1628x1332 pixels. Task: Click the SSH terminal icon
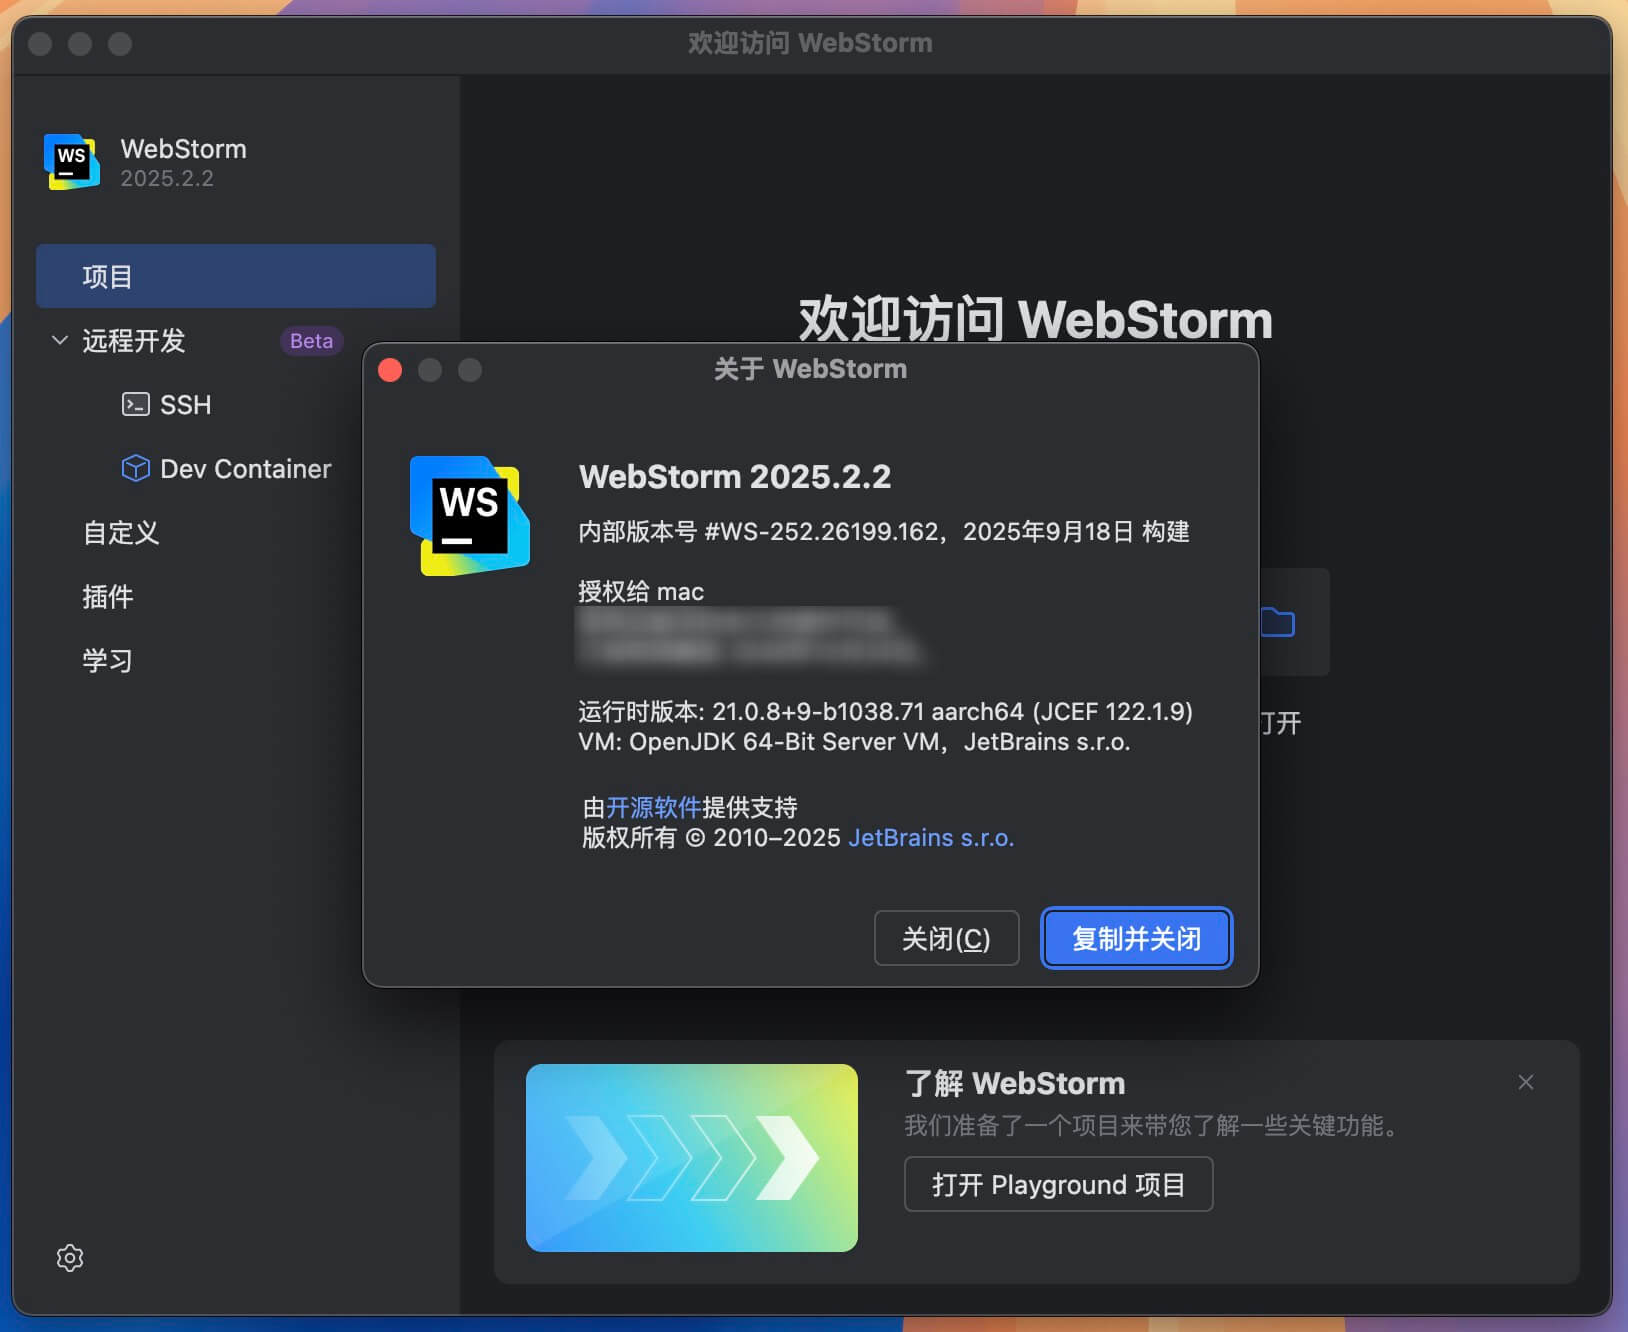point(135,404)
